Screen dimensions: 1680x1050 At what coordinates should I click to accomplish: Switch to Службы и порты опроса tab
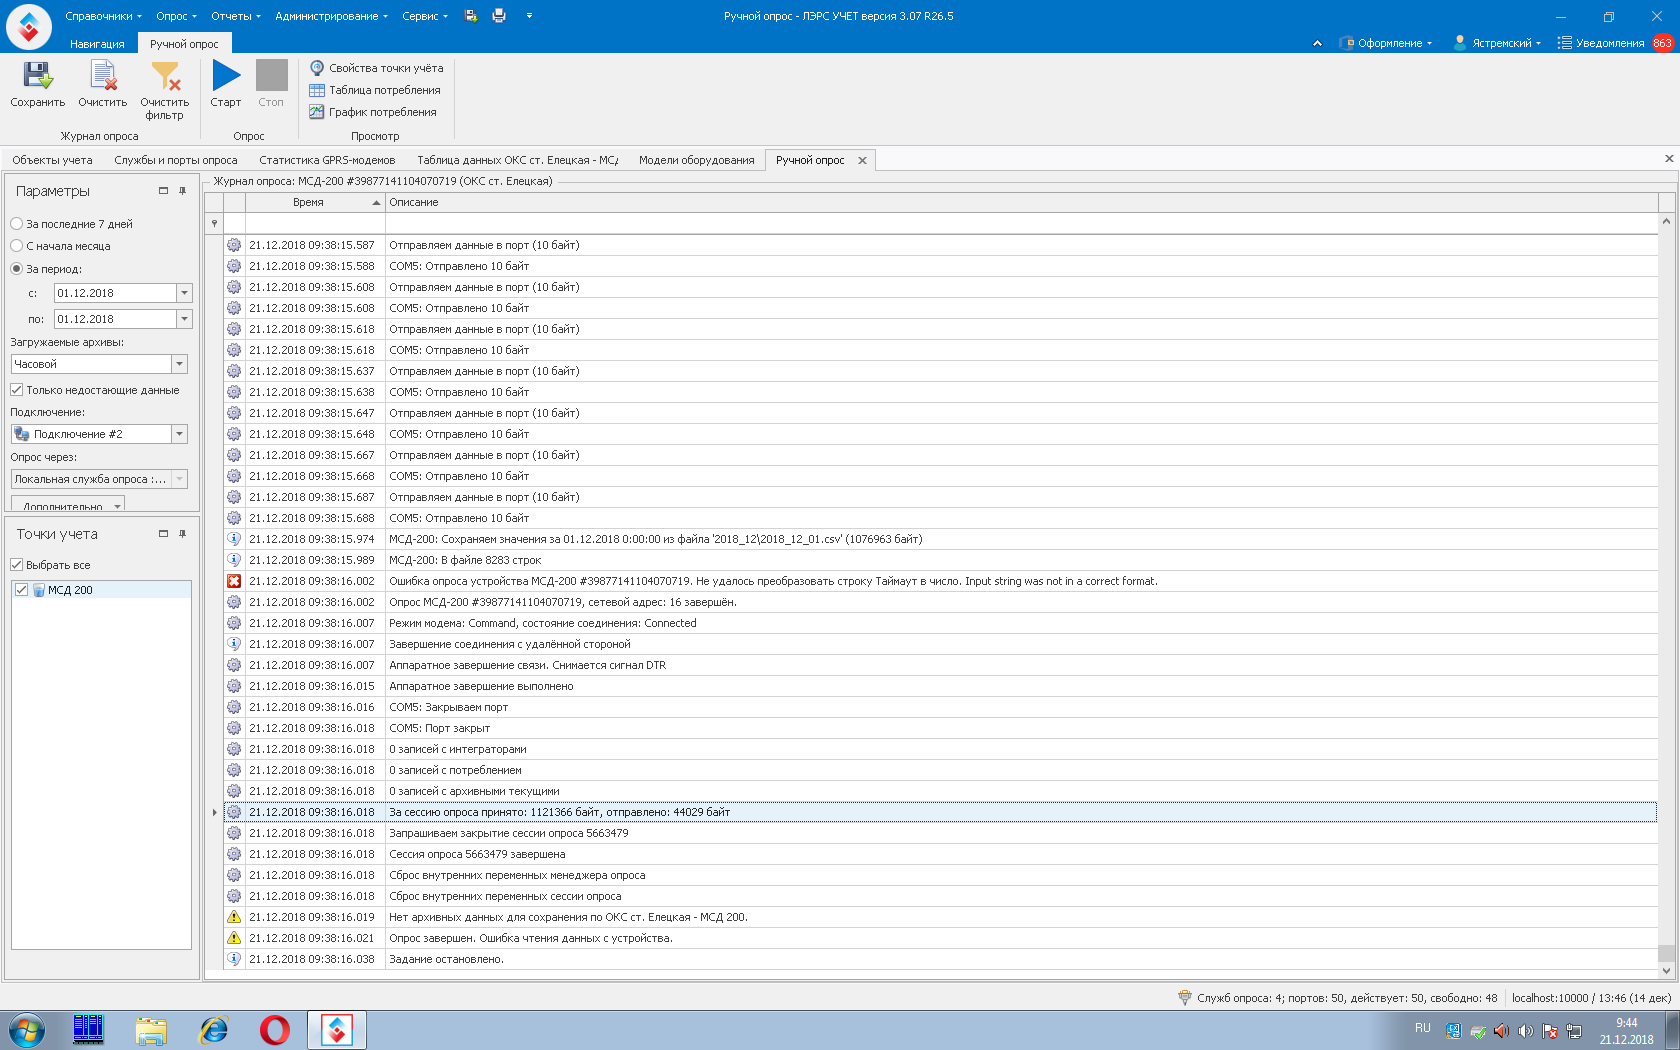(x=176, y=160)
